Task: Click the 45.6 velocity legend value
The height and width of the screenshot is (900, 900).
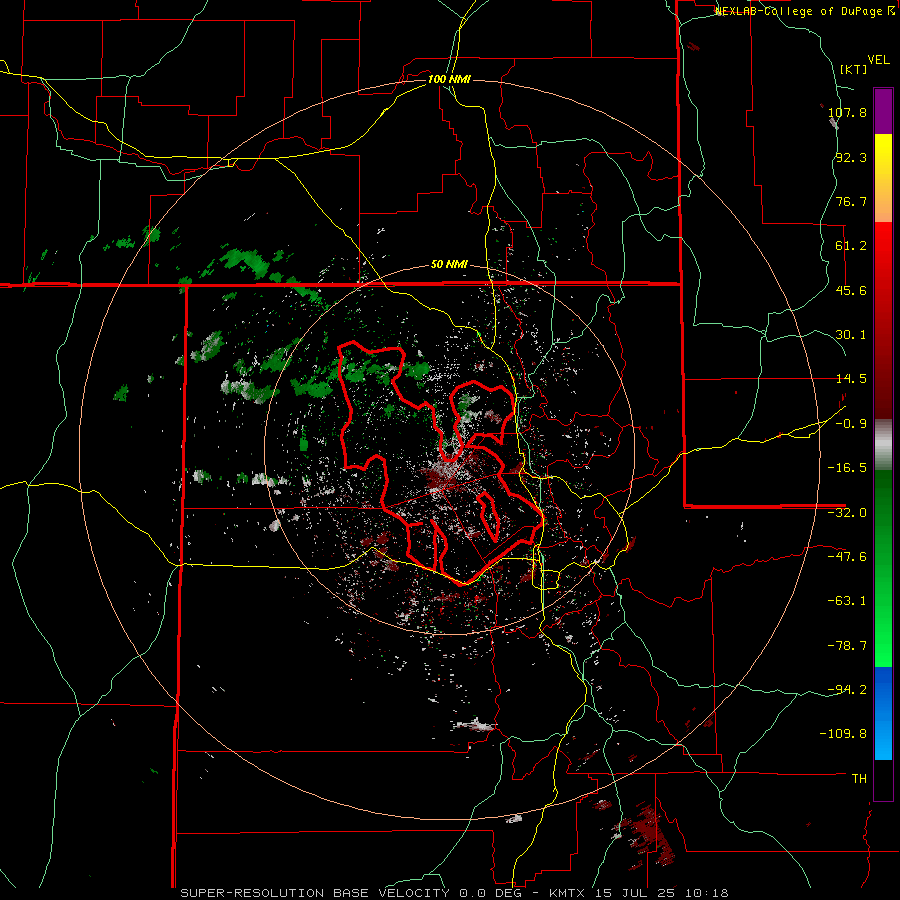Action: pos(851,290)
